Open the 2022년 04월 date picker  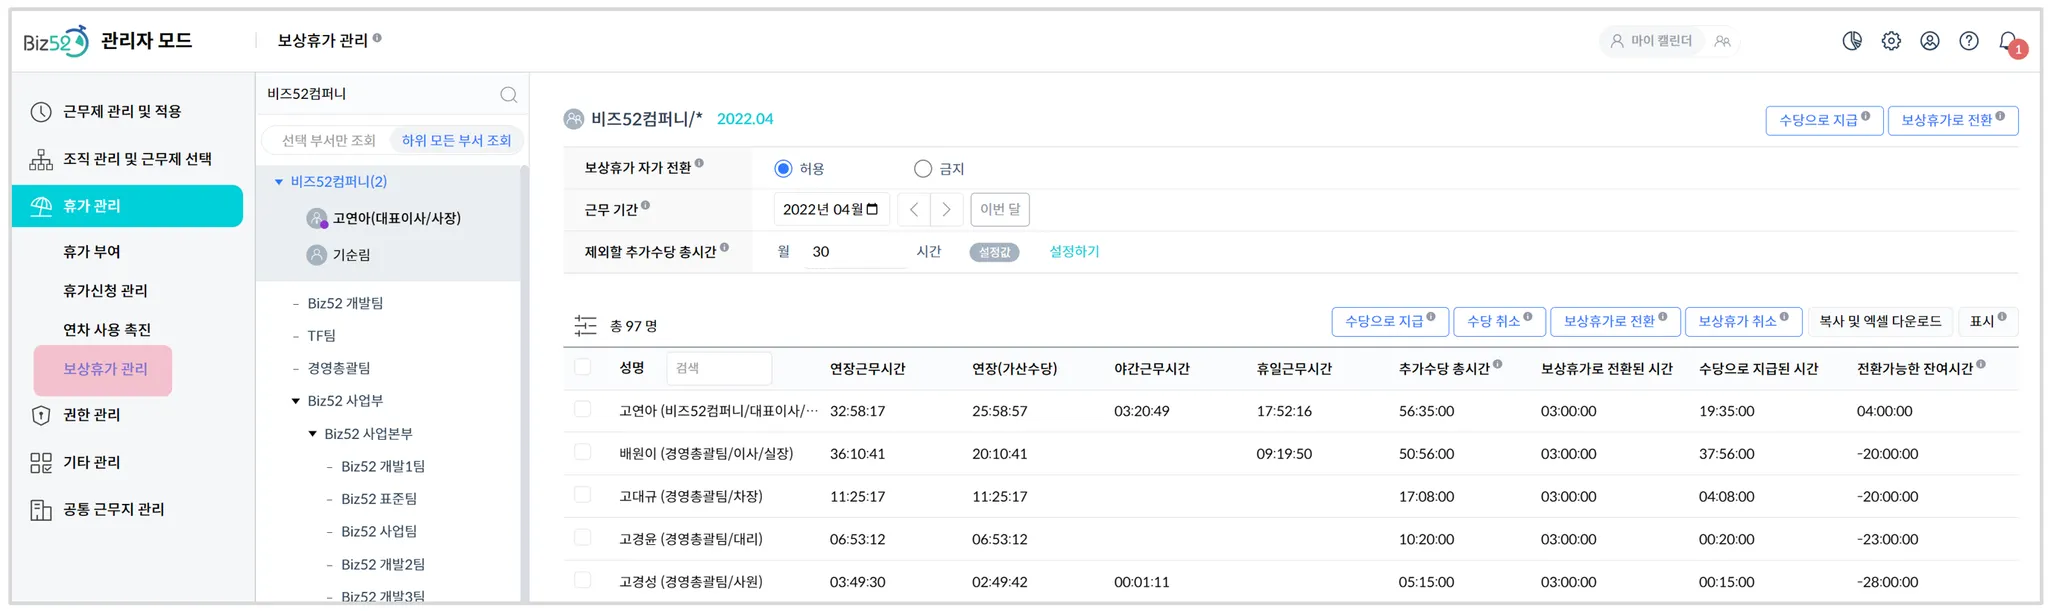pos(831,209)
